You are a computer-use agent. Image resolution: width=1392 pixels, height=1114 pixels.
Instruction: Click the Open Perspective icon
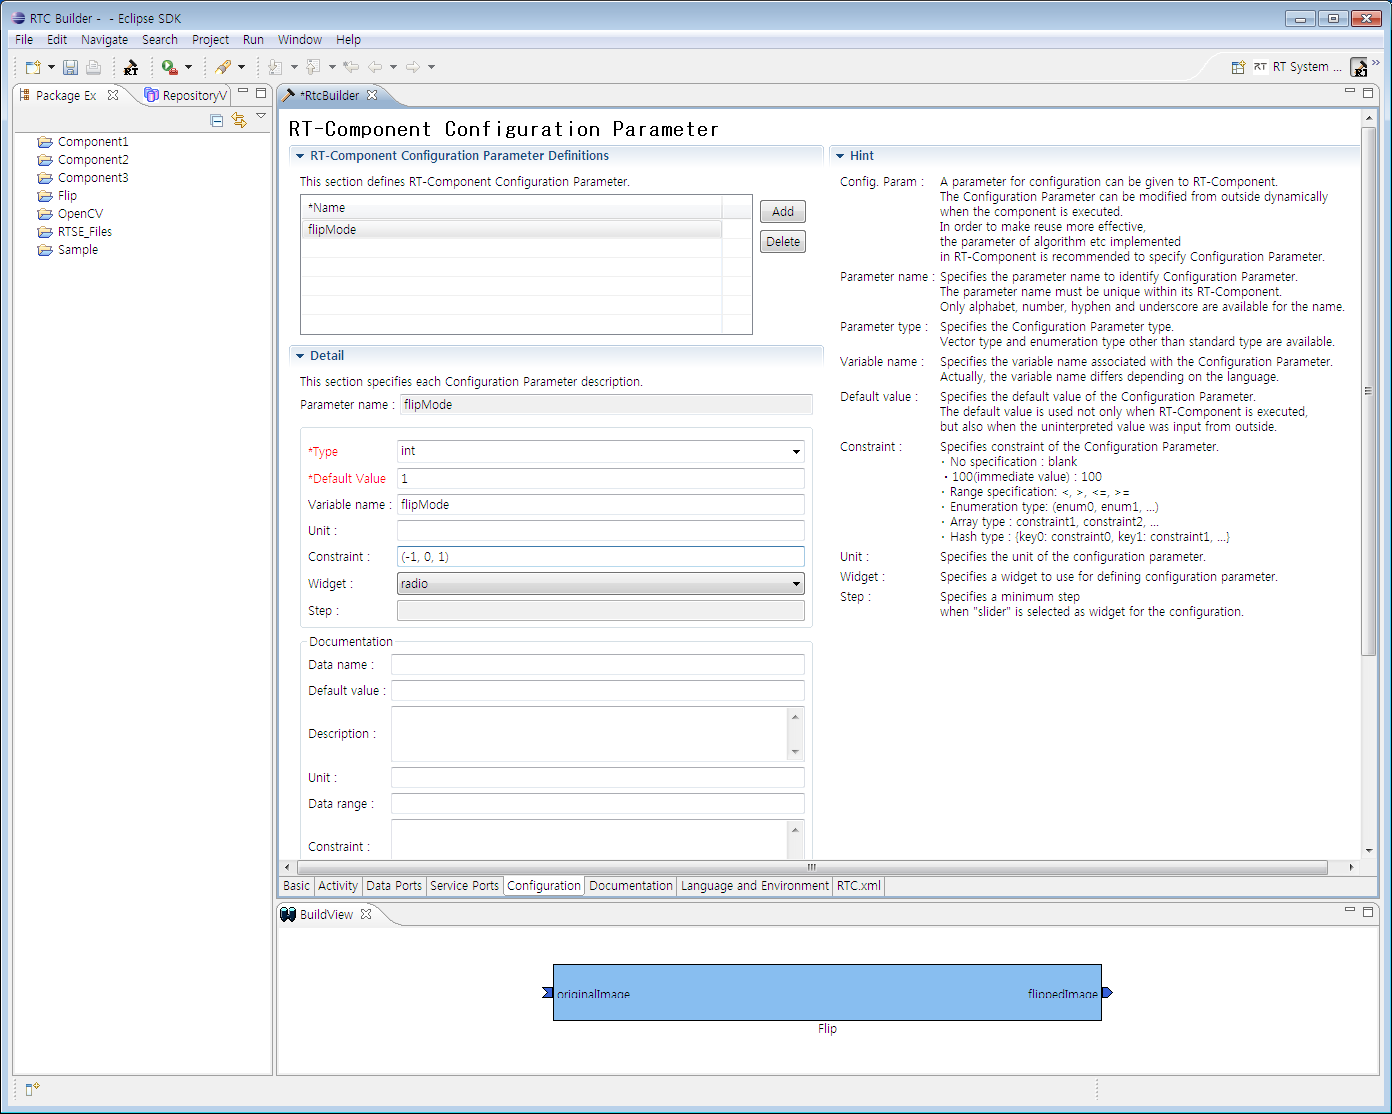[1238, 67]
